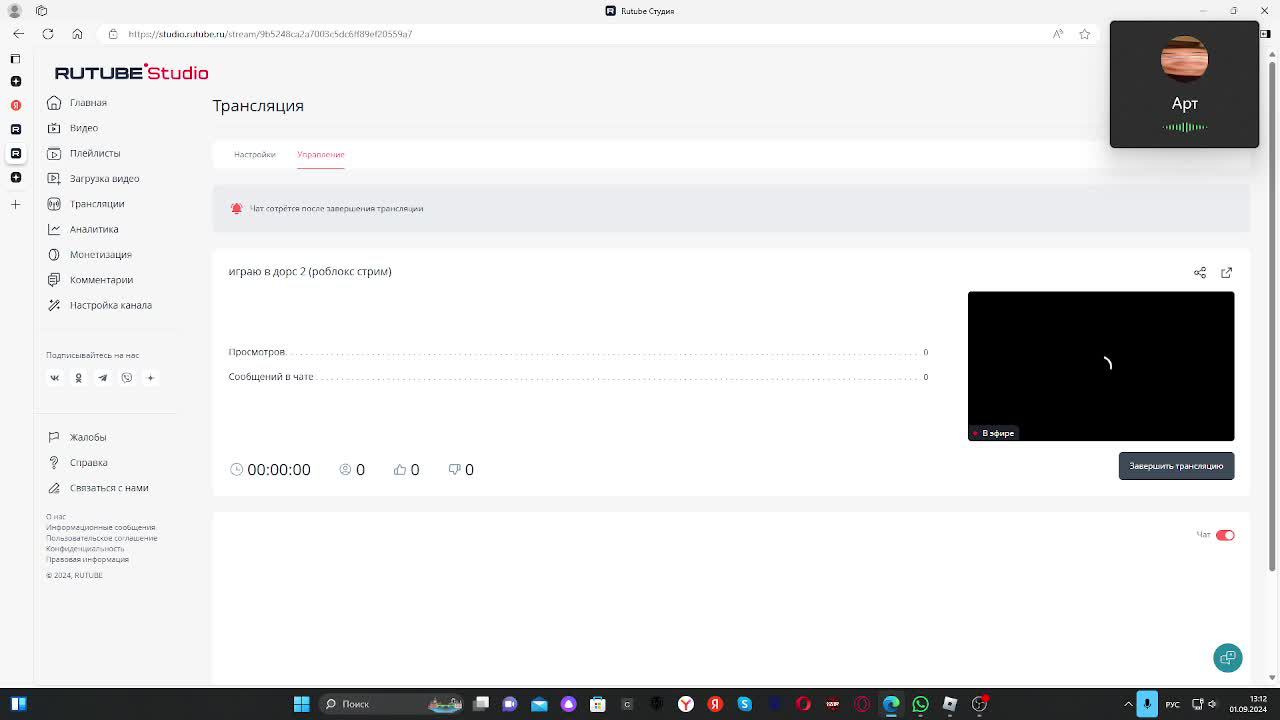
Task: Toggle the Чат switch off
Action: point(1225,535)
